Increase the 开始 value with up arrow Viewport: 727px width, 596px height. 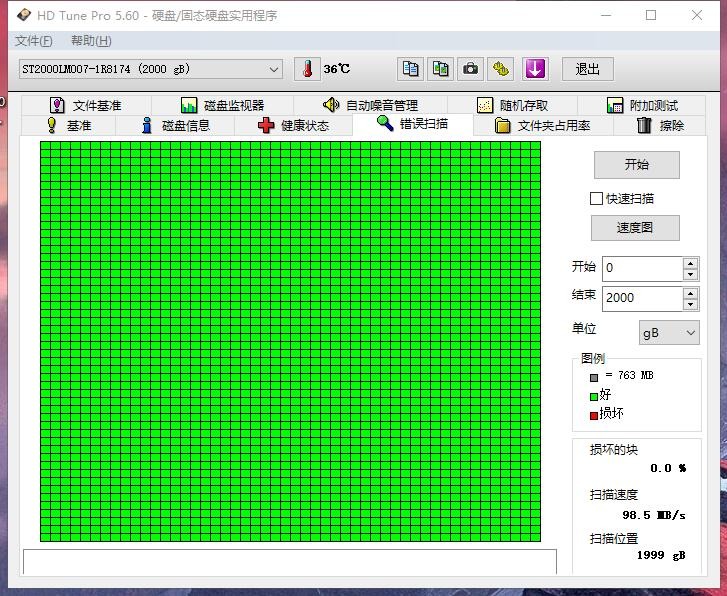(690, 263)
